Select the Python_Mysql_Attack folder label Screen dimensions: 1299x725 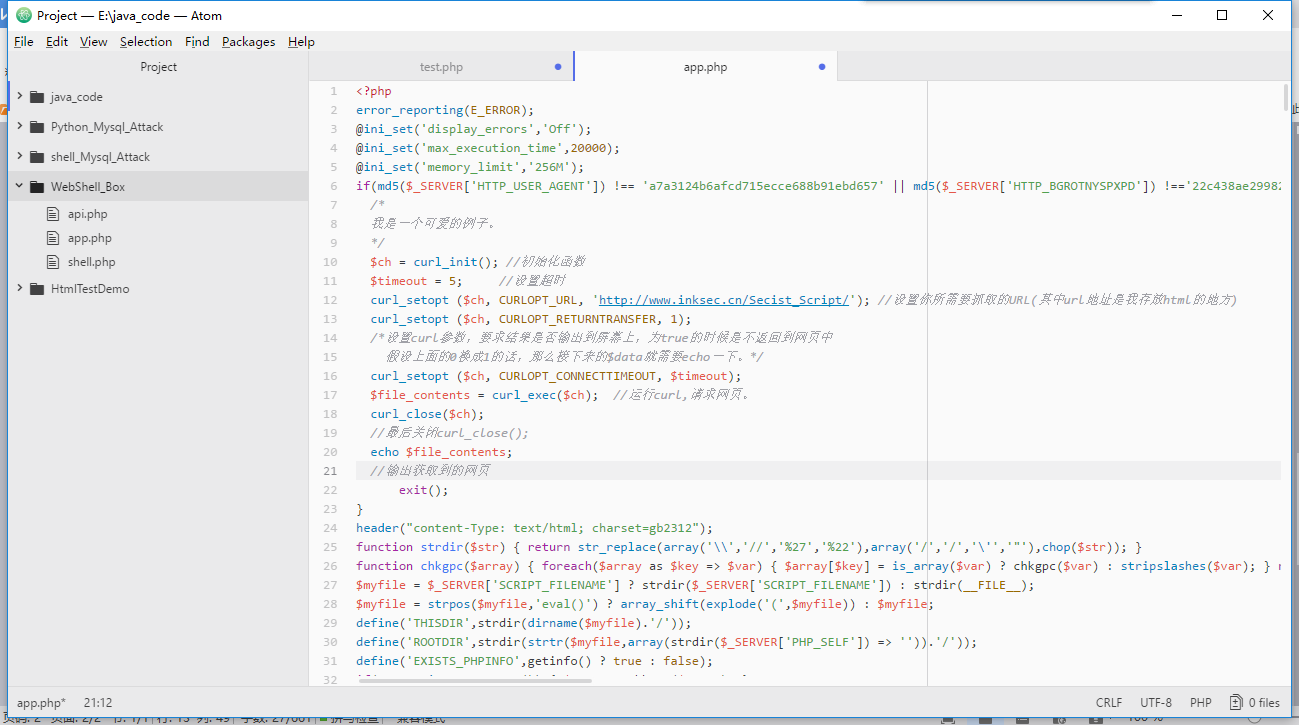[107, 127]
